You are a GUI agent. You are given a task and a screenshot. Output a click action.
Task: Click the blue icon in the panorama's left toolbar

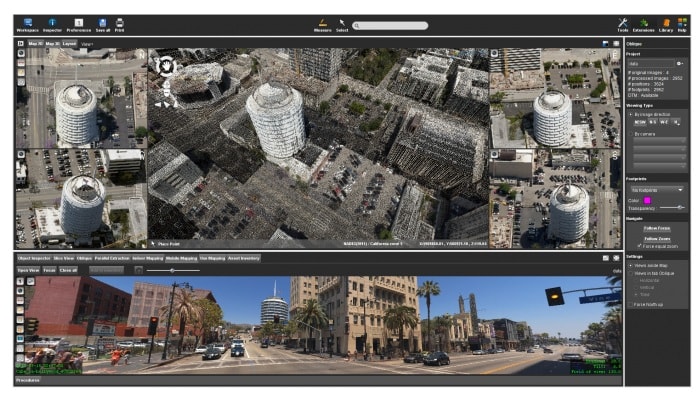(21, 339)
